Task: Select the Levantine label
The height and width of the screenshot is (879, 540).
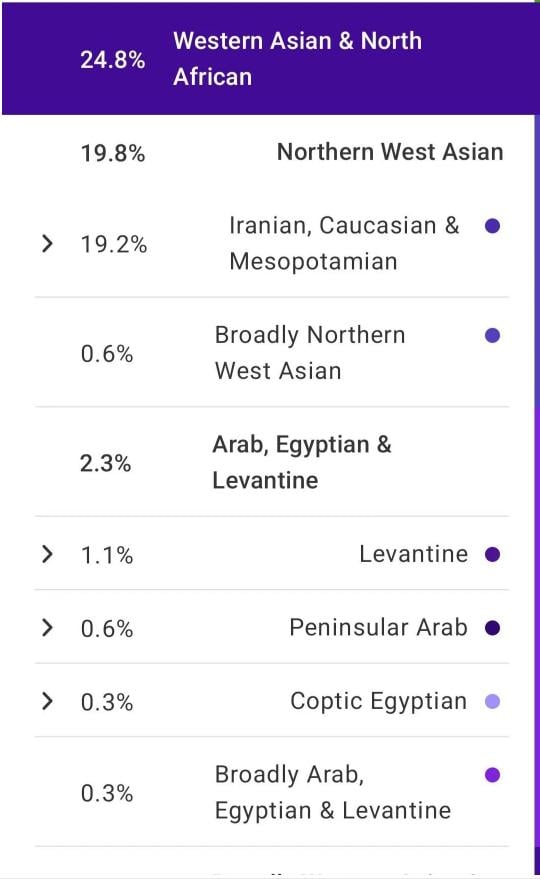Action: click(x=413, y=554)
